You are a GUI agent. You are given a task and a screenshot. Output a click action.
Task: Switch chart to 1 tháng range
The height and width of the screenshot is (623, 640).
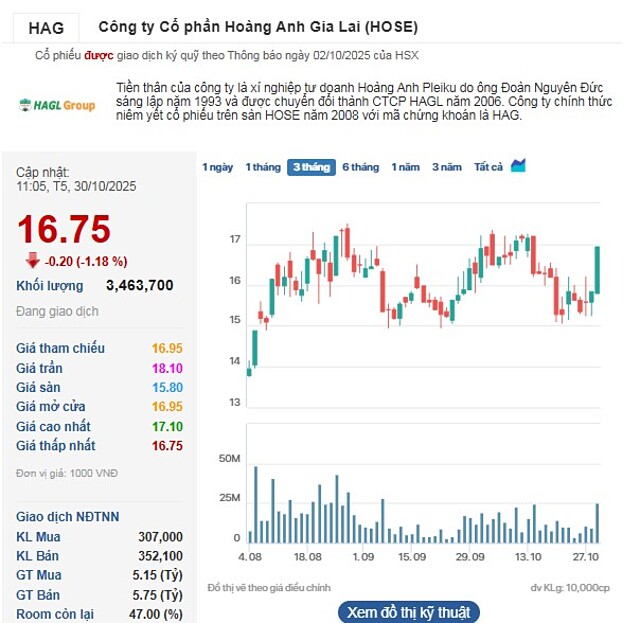tap(262, 167)
